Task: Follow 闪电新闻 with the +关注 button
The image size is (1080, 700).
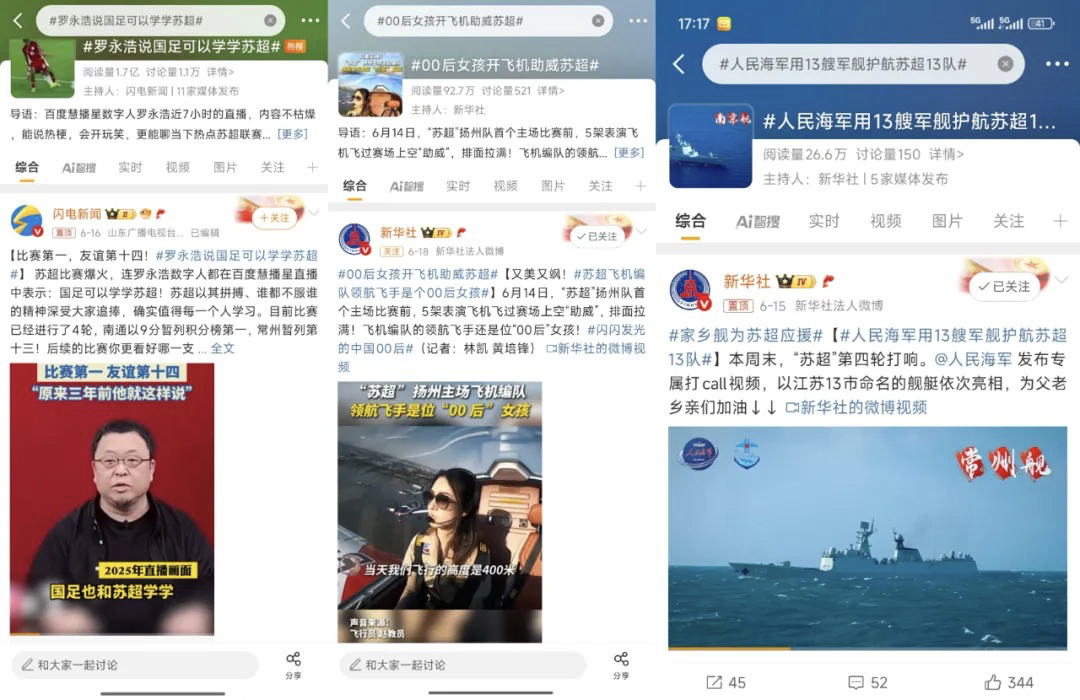Action: [275, 218]
